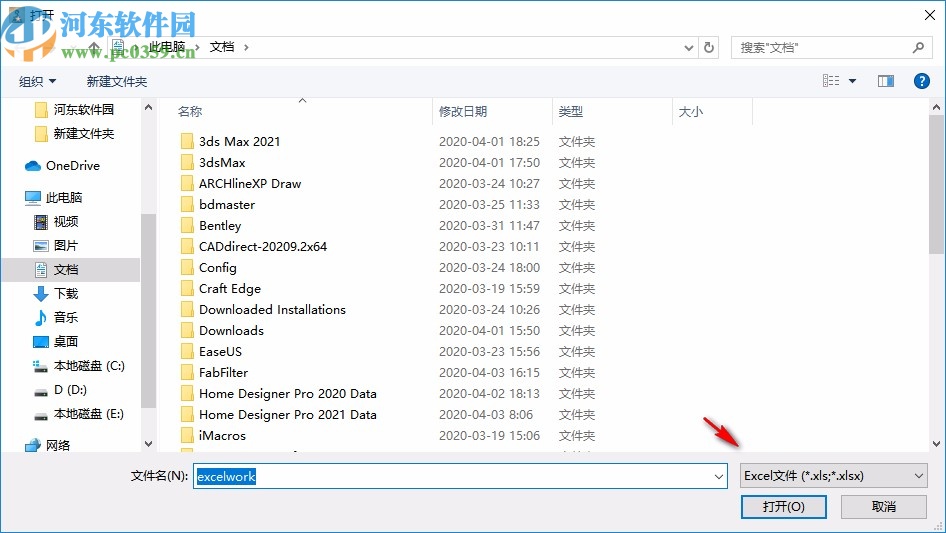This screenshot has height=533, width=946.
Task: Click folder icon of iMacros
Action: click(187, 435)
